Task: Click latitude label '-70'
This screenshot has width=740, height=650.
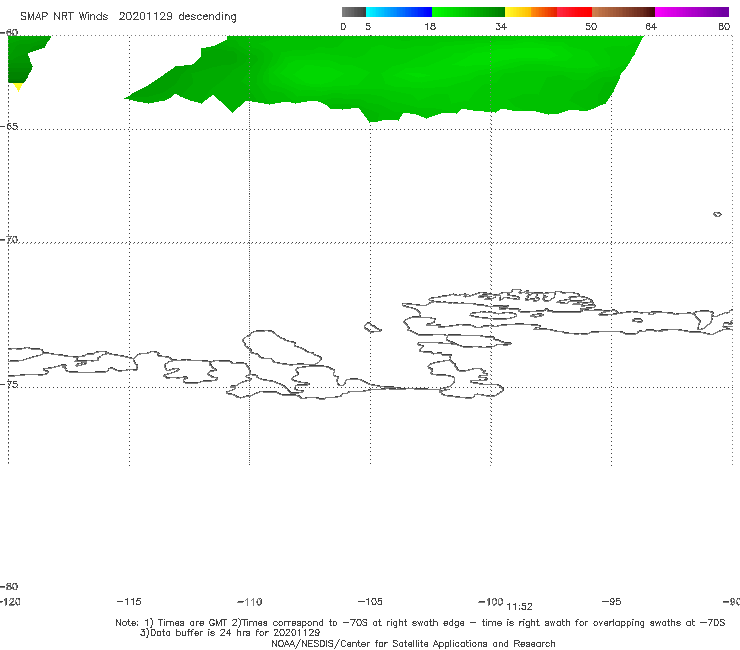Action: click(9, 239)
